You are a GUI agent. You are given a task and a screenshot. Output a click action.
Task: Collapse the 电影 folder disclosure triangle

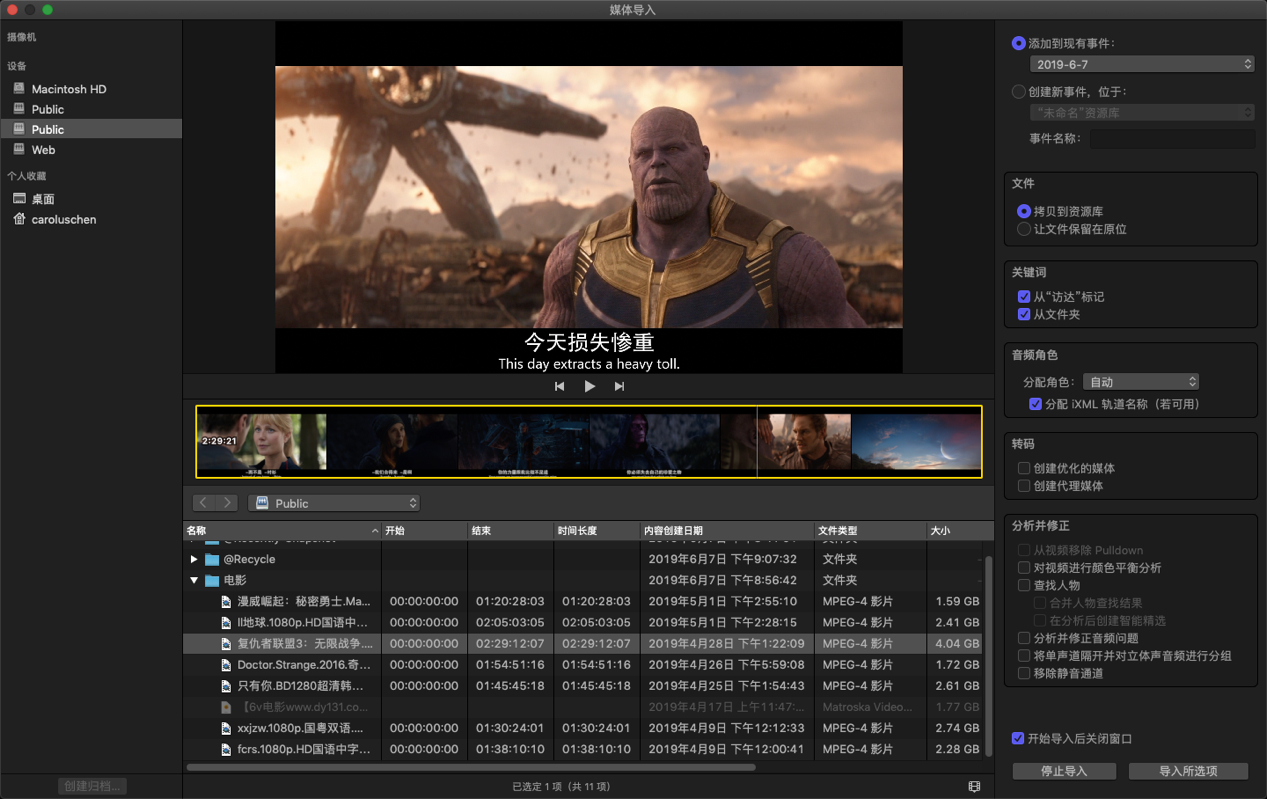[194, 580]
